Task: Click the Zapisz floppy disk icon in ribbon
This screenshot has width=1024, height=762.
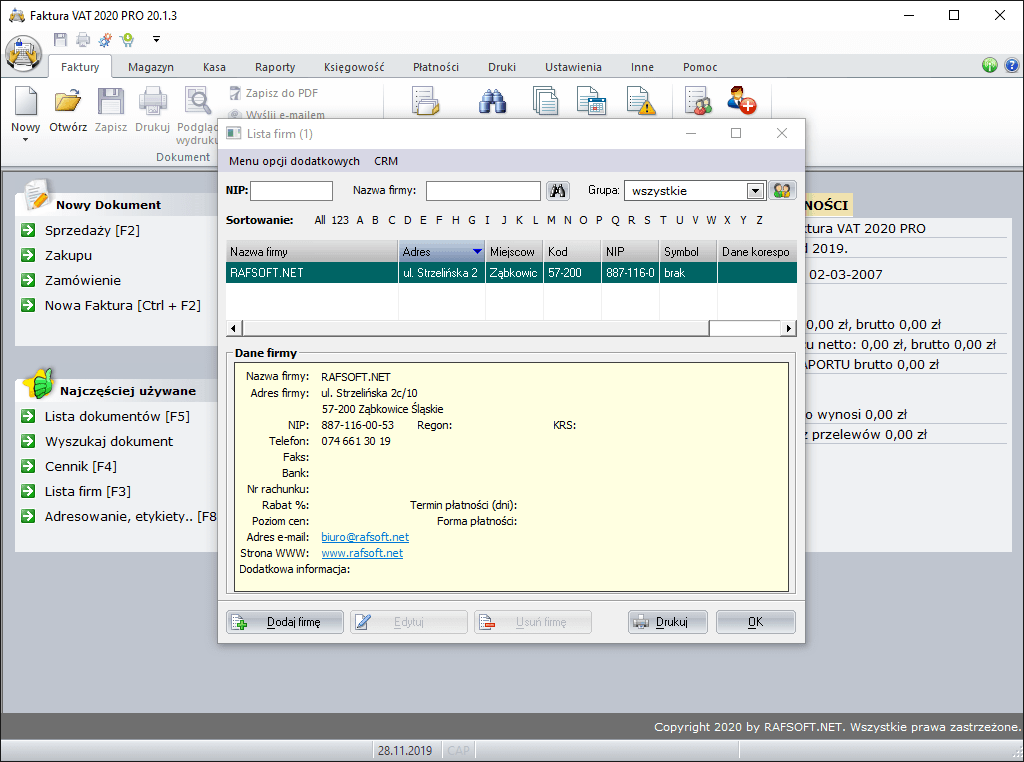Action: 111,102
